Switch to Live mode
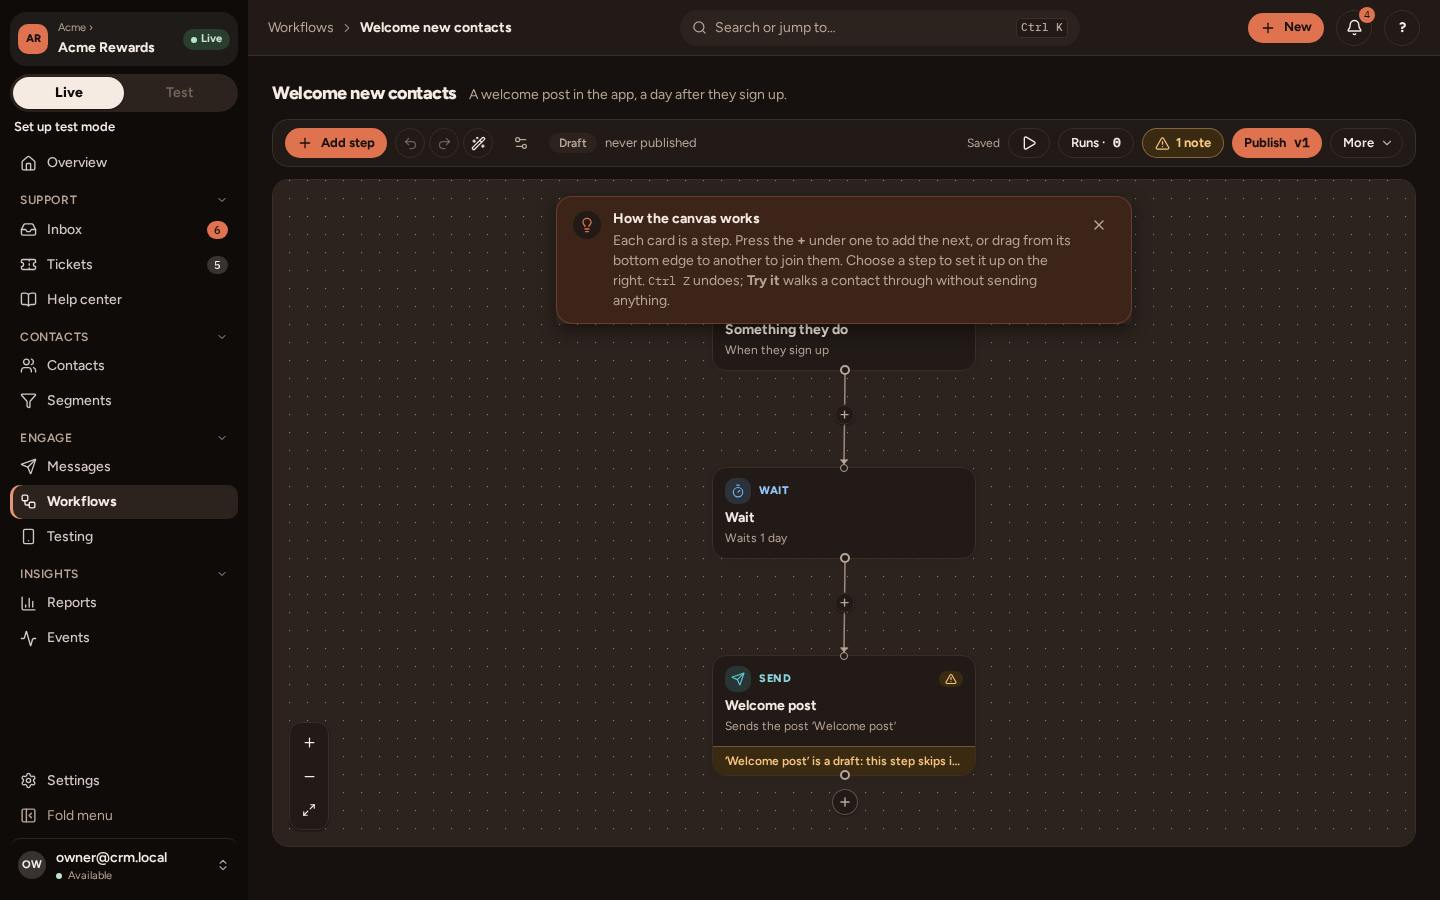The height and width of the screenshot is (900, 1440). click(69, 93)
